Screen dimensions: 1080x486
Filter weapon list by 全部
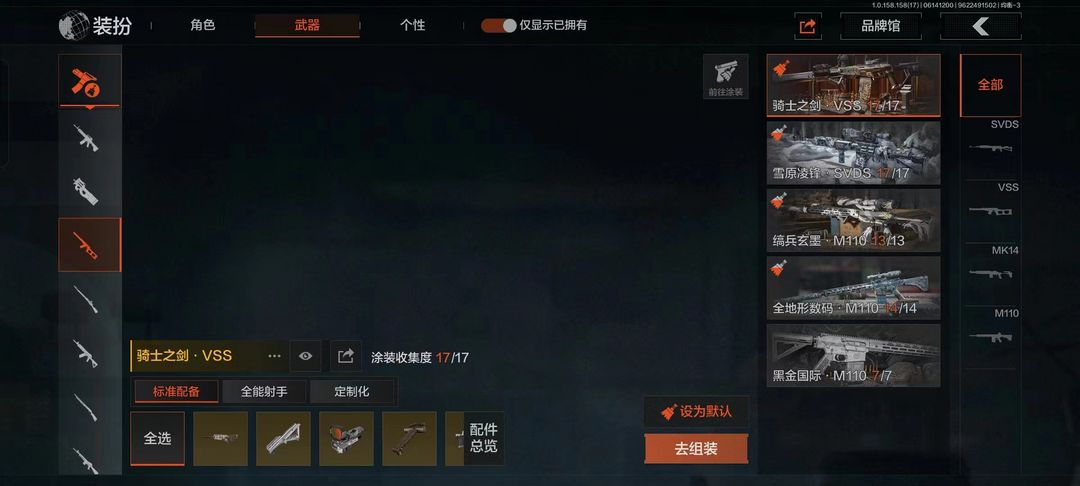[x=990, y=85]
